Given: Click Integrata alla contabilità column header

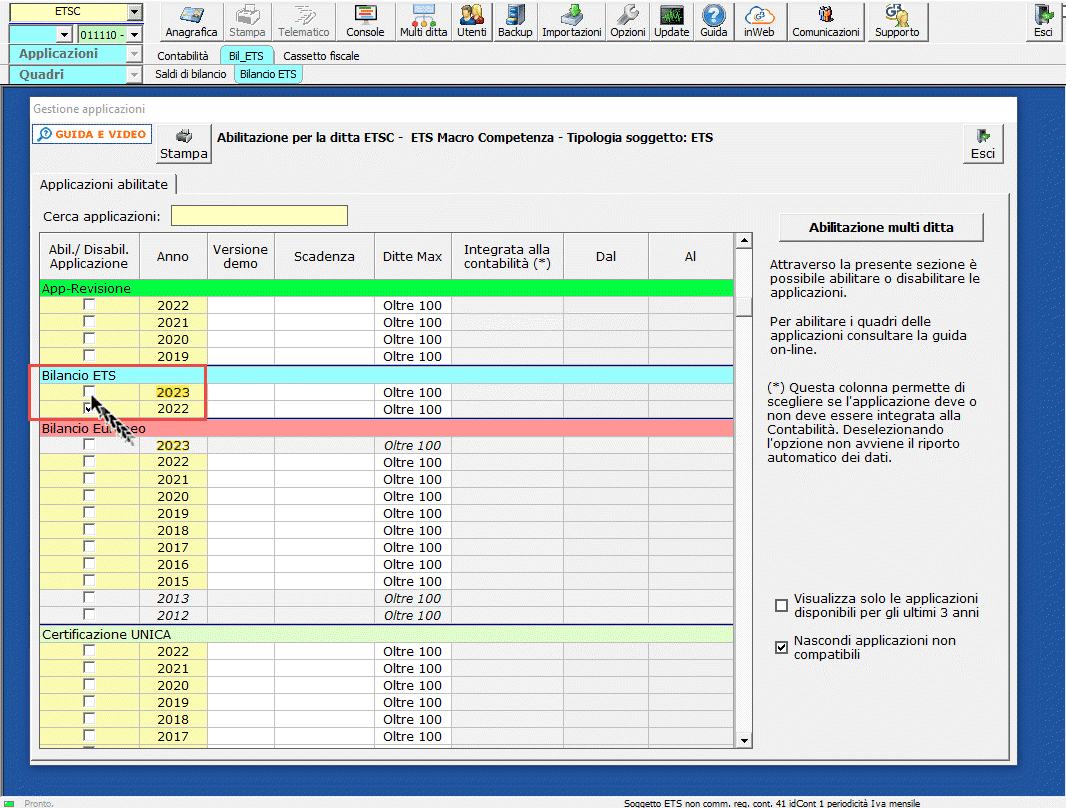Looking at the screenshot, I should pyautogui.click(x=507, y=256).
